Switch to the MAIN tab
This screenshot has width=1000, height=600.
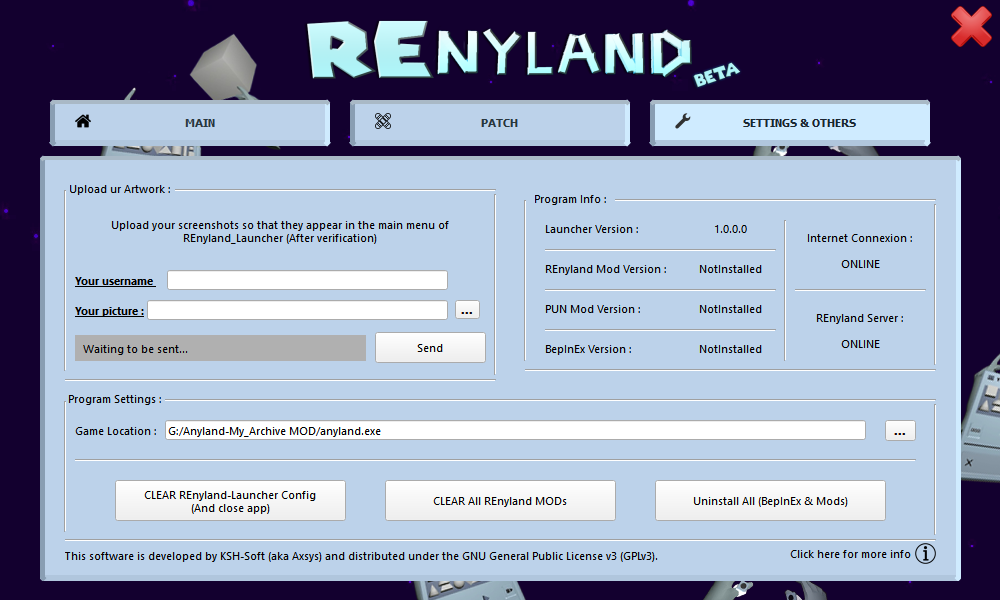[199, 123]
